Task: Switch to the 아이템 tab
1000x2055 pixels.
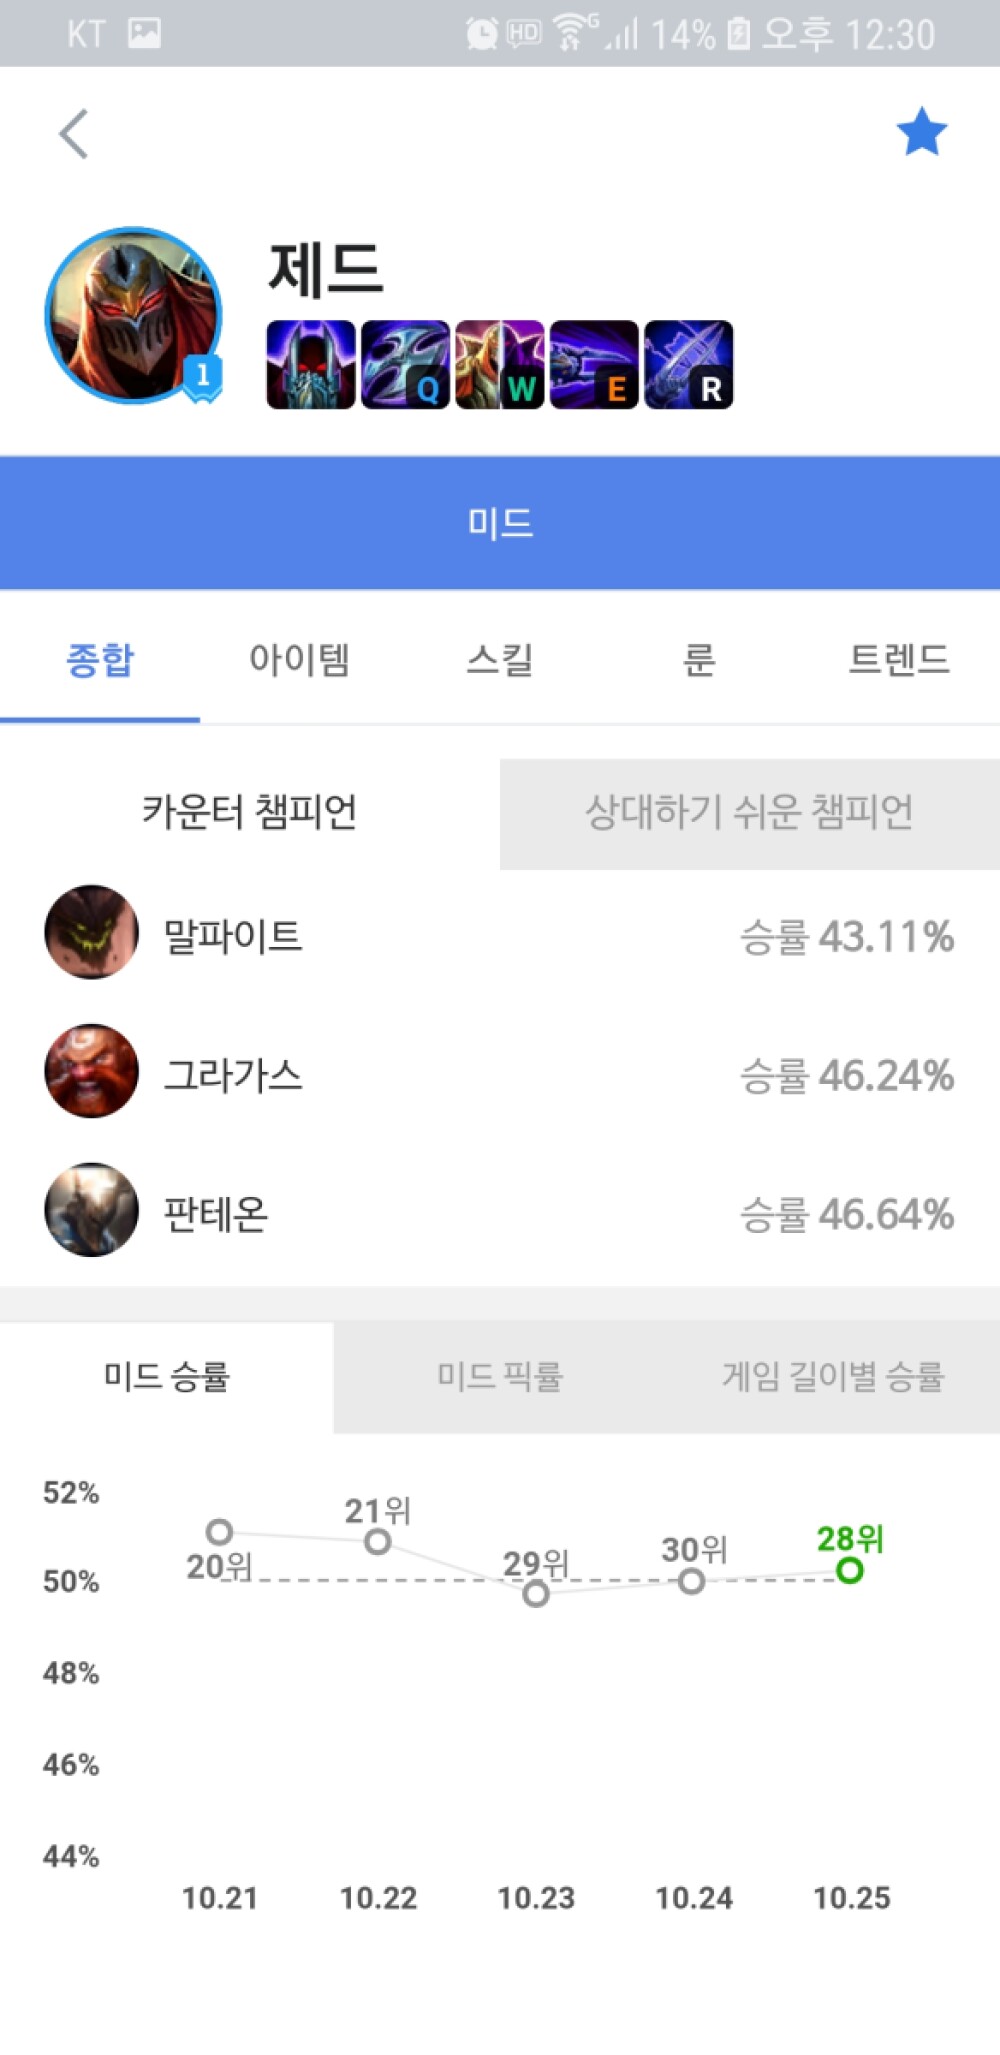Action: pyautogui.click(x=300, y=660)
